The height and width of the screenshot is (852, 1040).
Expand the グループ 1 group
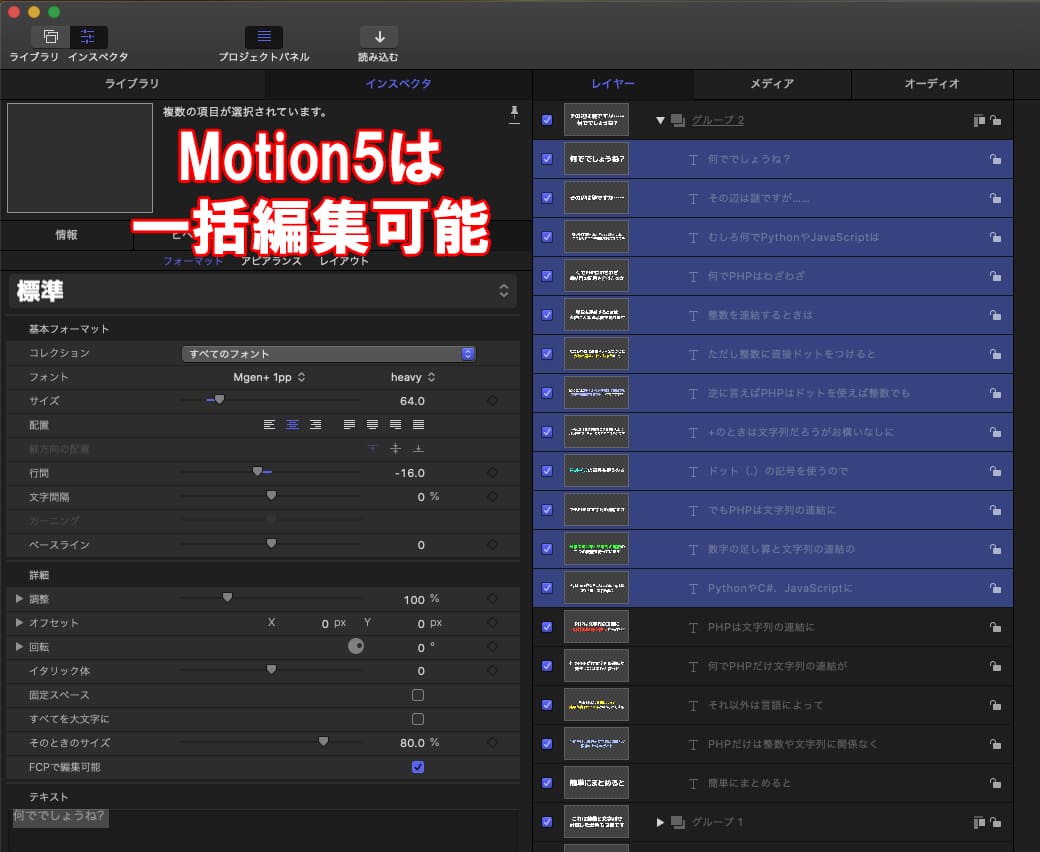click(x=660, y=822)
